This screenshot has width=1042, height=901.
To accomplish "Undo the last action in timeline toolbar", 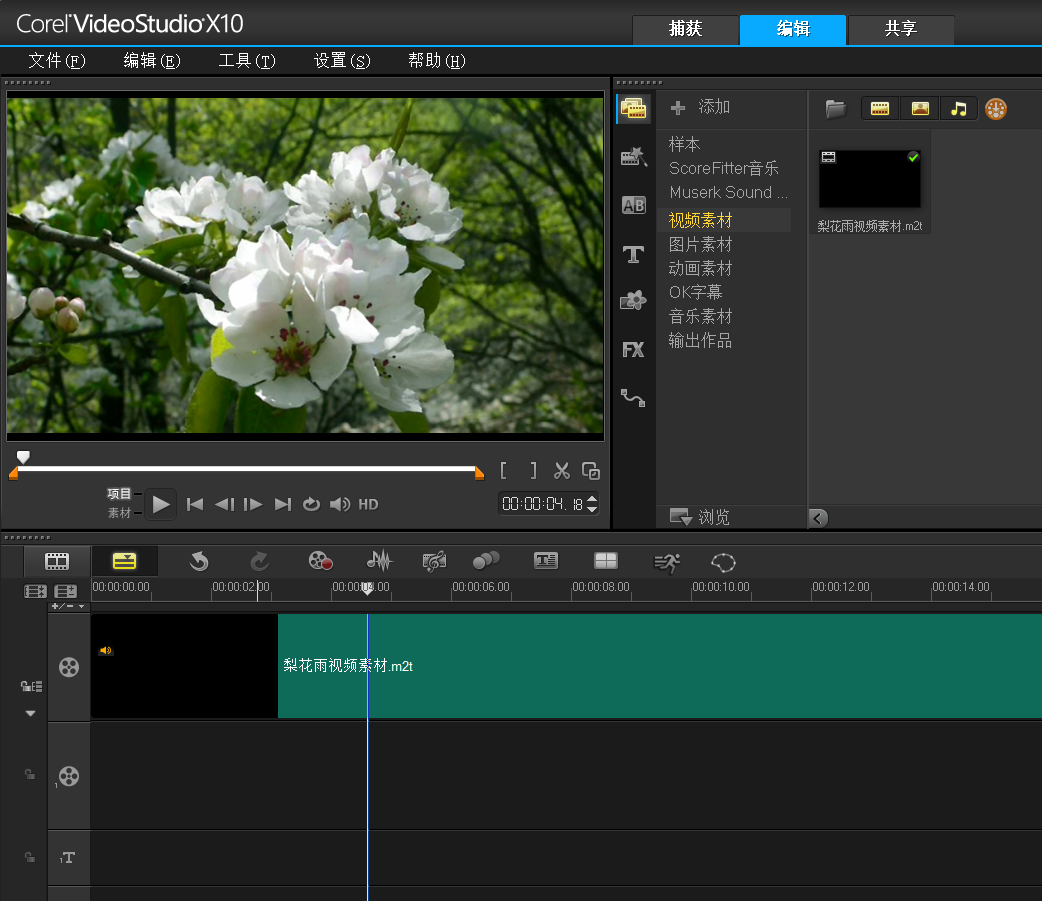I will coord(199,562).
